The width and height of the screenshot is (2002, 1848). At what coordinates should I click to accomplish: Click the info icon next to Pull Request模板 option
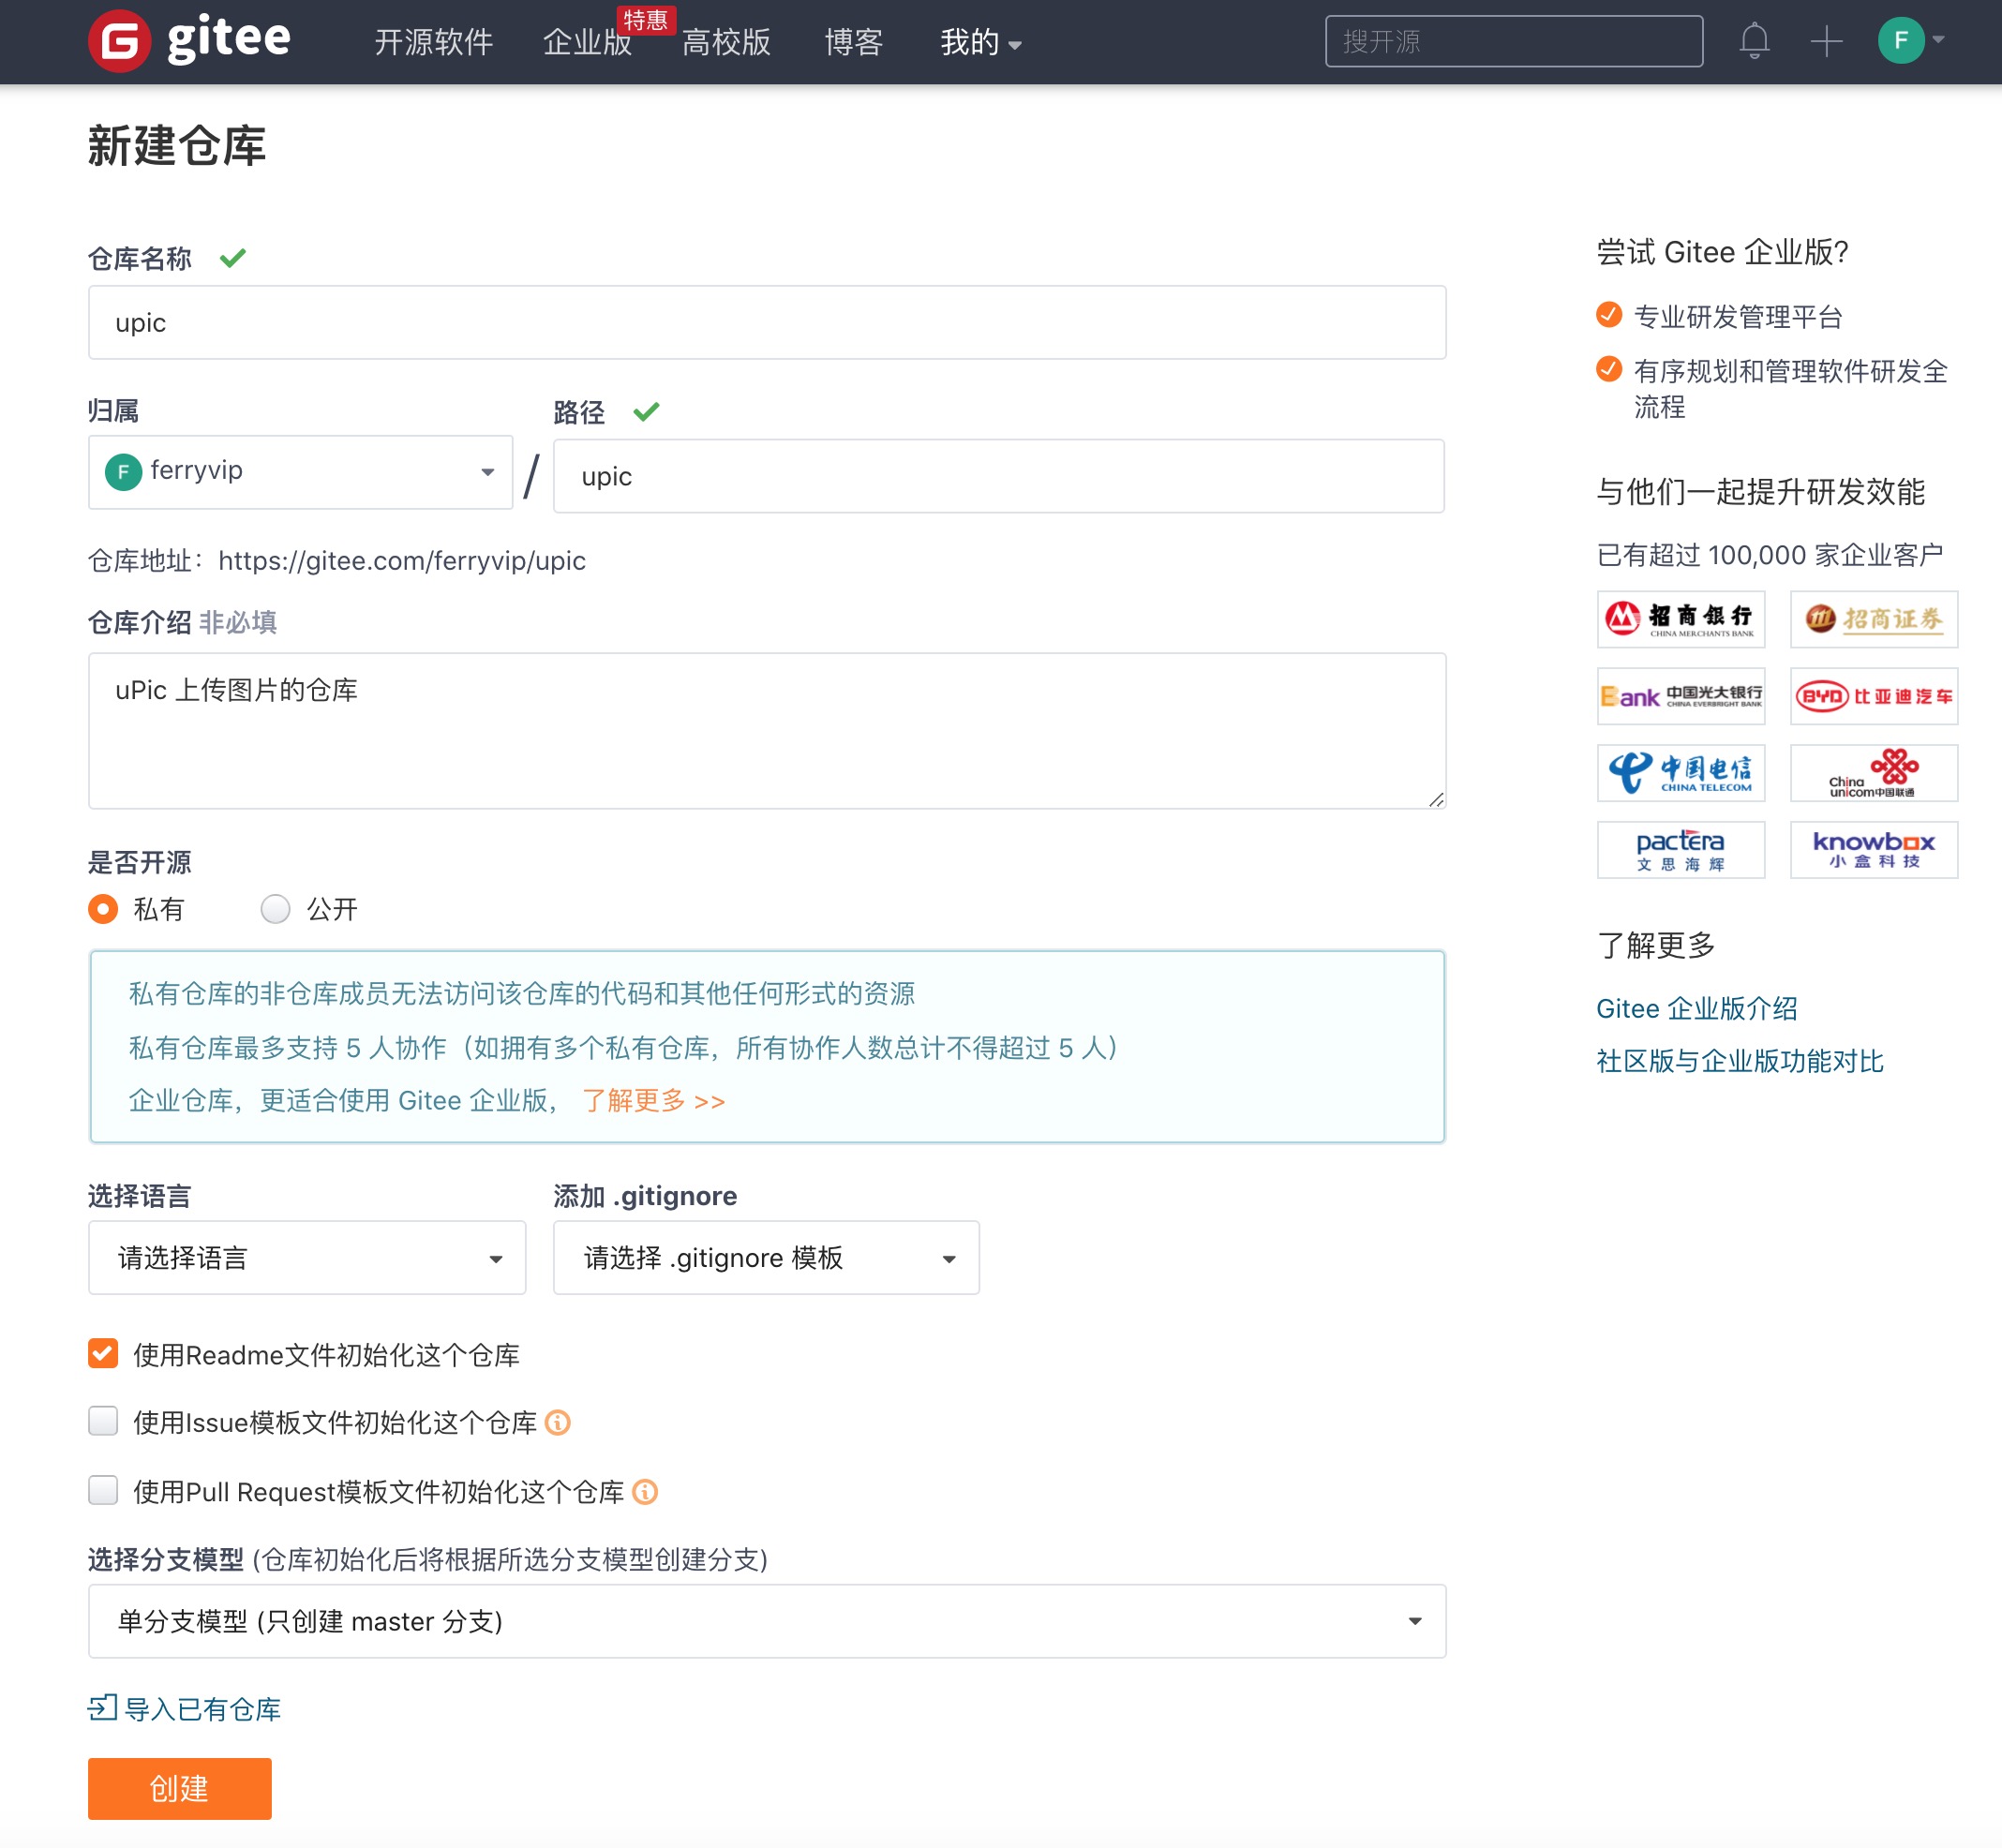click(x=645, y=1492)
